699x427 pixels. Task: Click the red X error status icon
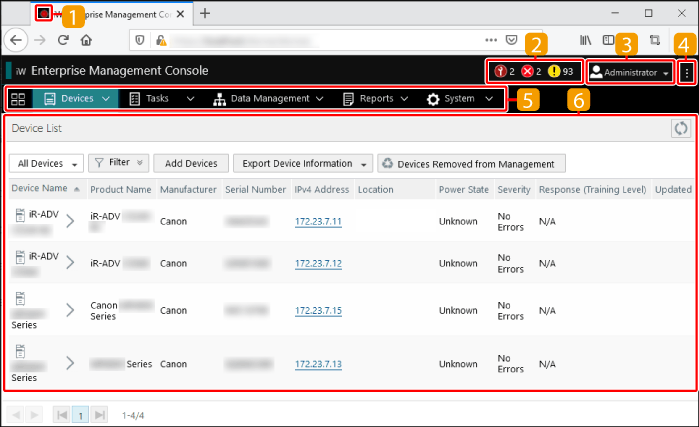point(527,72)
